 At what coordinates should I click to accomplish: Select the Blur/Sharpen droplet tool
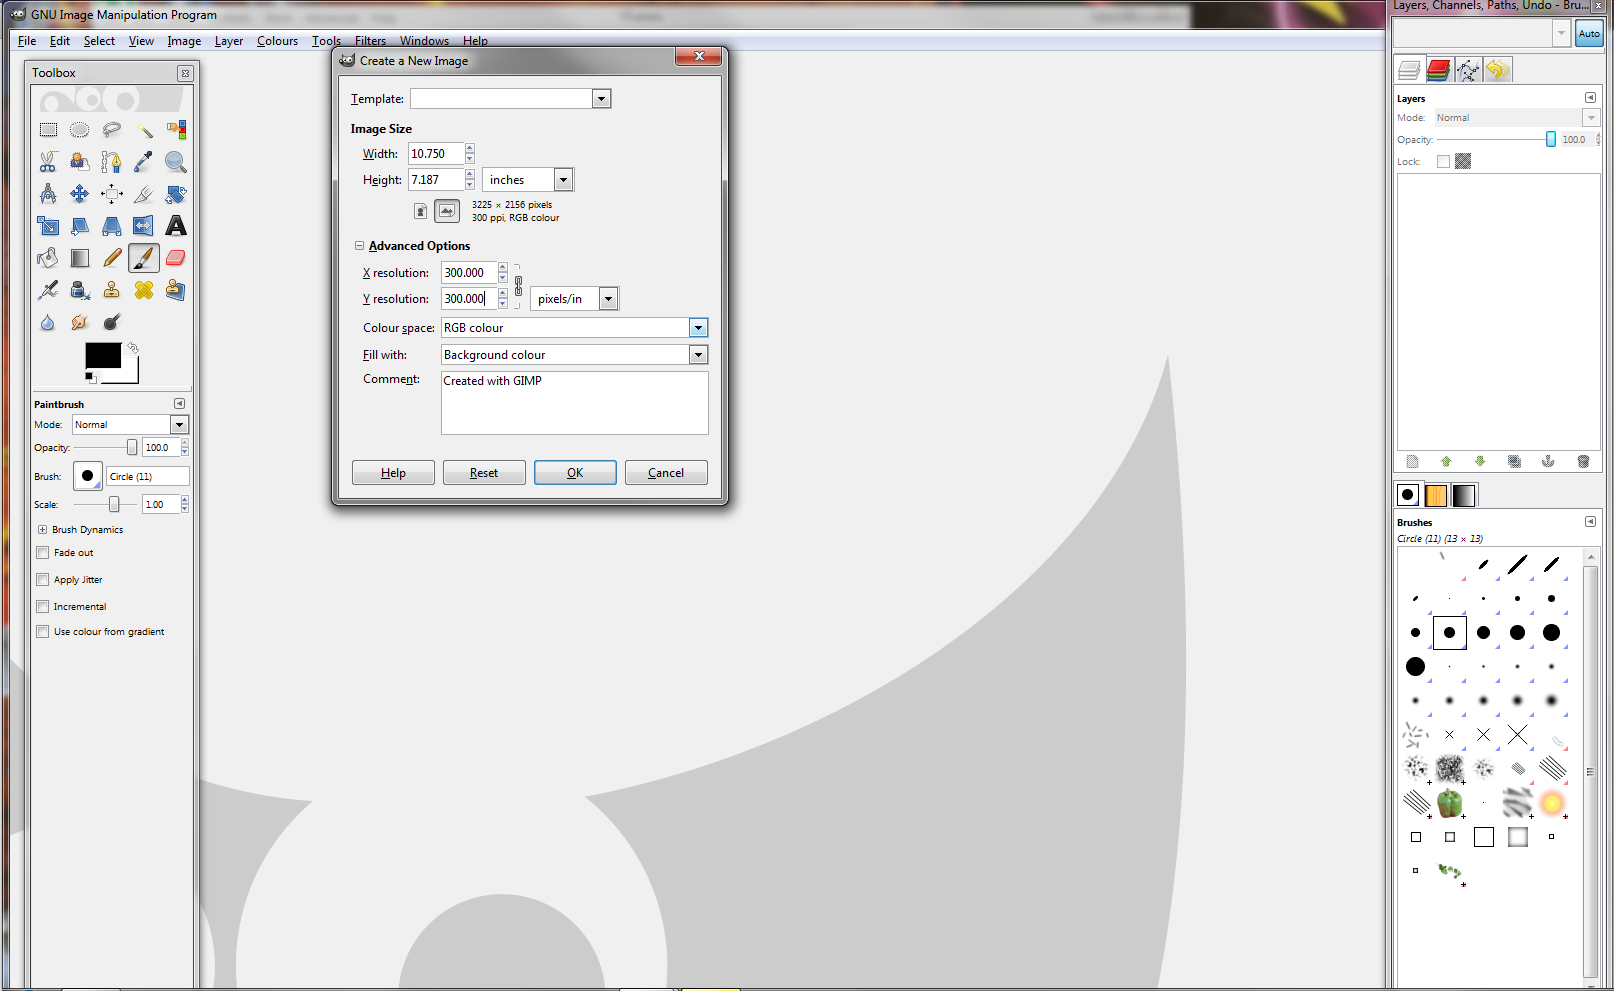(48, 322)
